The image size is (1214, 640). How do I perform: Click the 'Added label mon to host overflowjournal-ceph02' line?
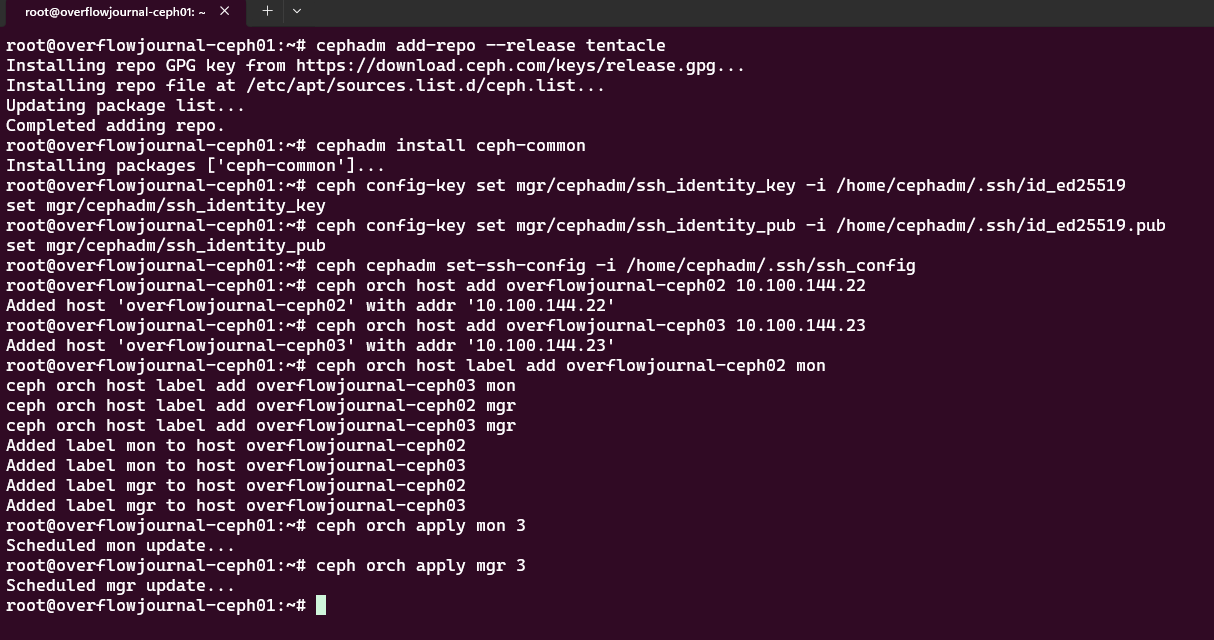point(236,446)
